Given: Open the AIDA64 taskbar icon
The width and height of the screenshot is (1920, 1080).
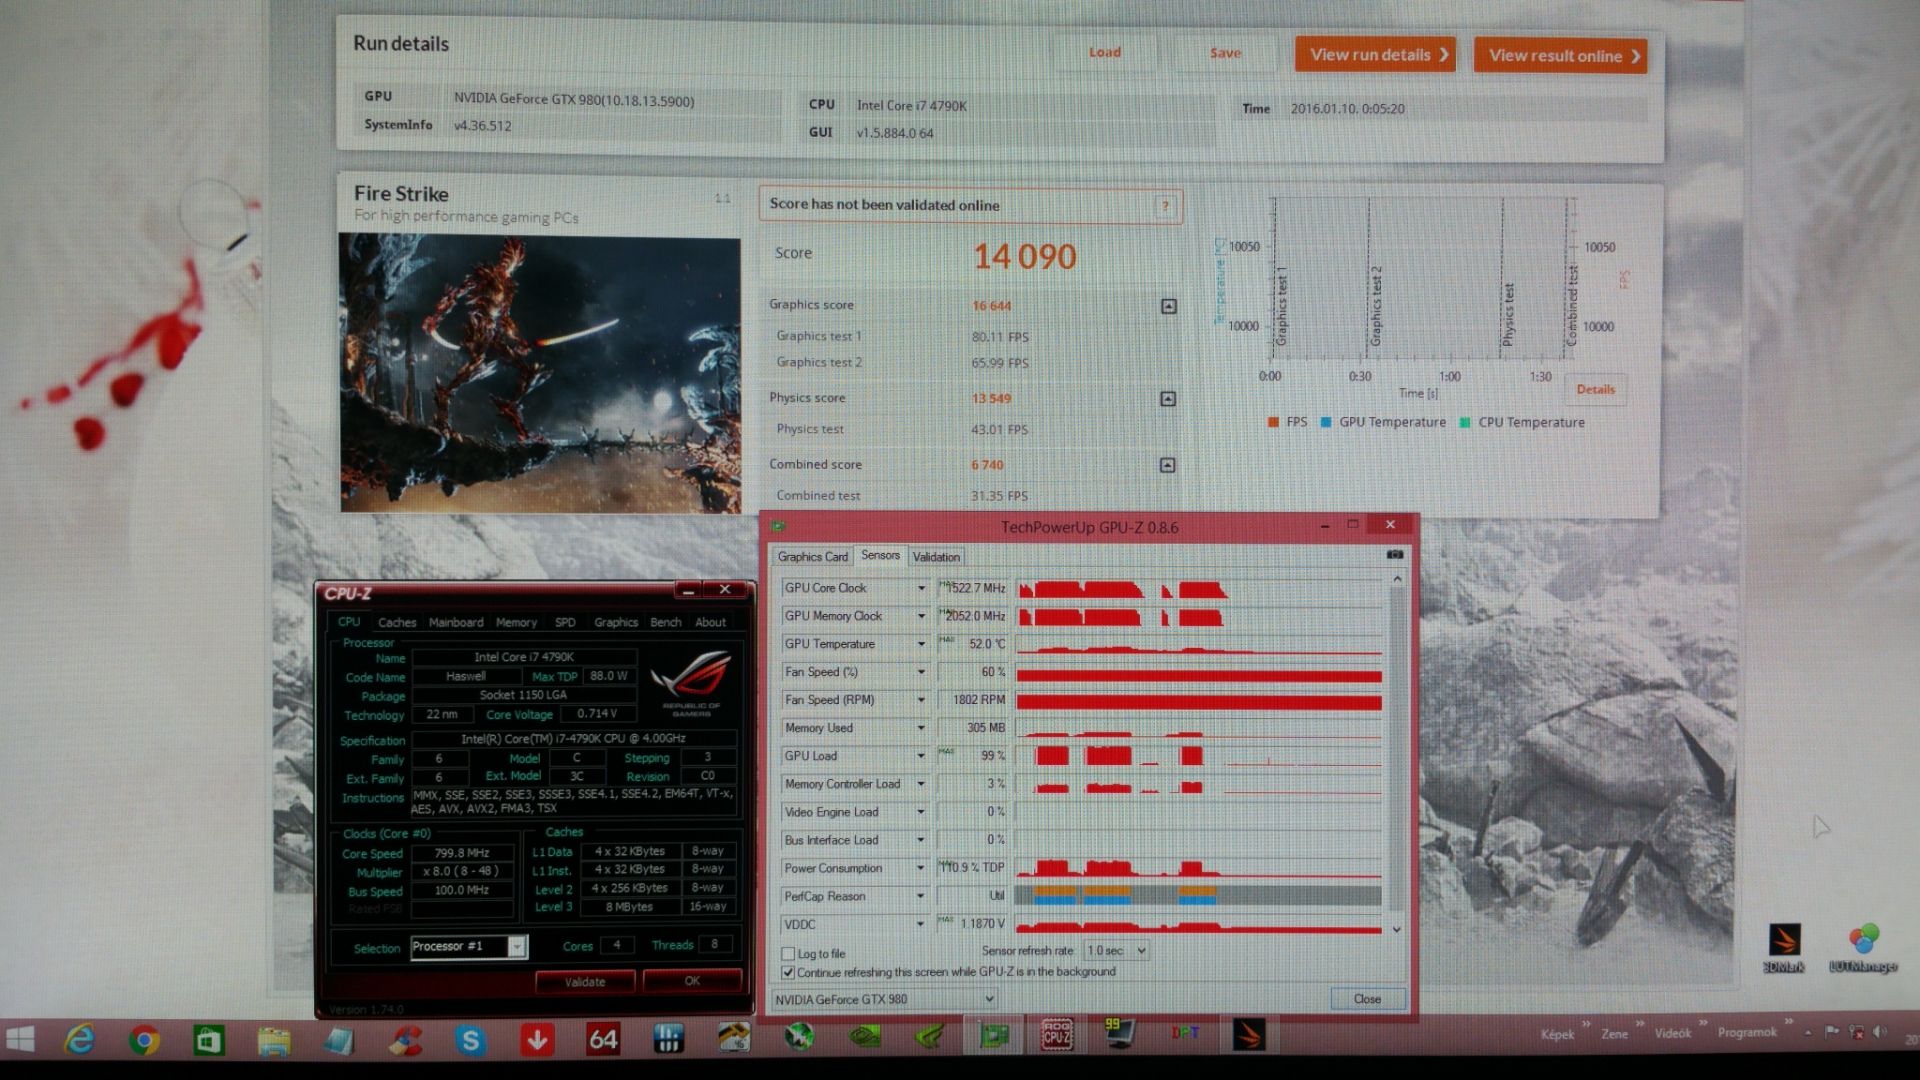Looking at the screenshot, I should click(602, 1040).
